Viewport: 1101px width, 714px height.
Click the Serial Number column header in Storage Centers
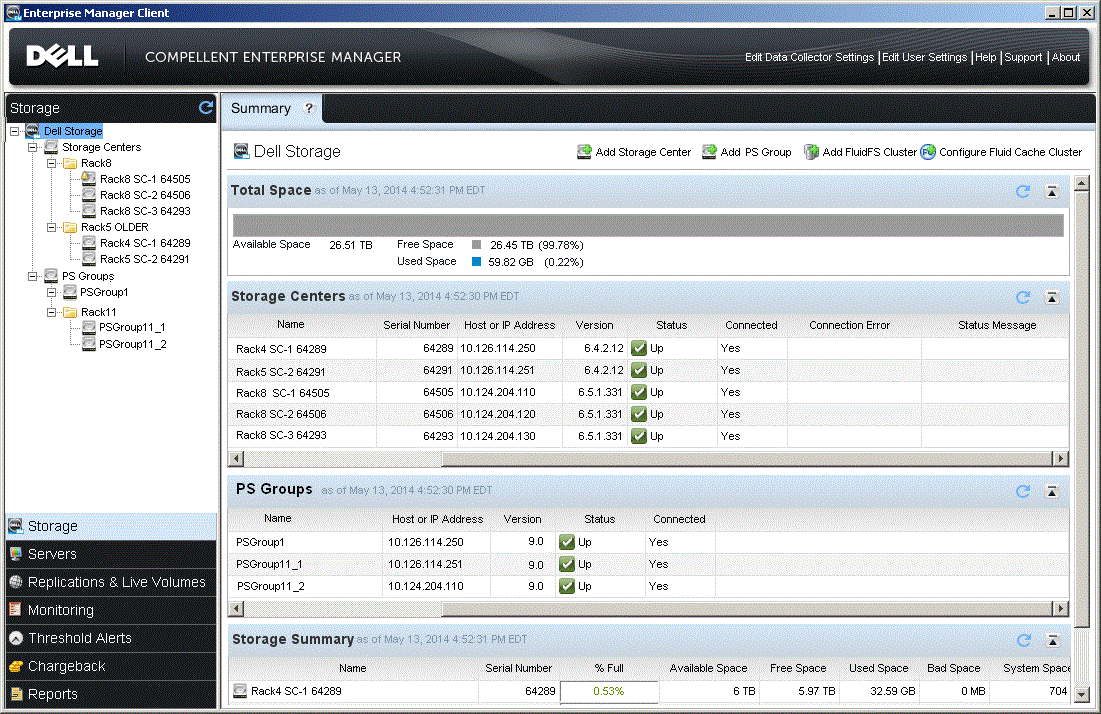point(416,325)
